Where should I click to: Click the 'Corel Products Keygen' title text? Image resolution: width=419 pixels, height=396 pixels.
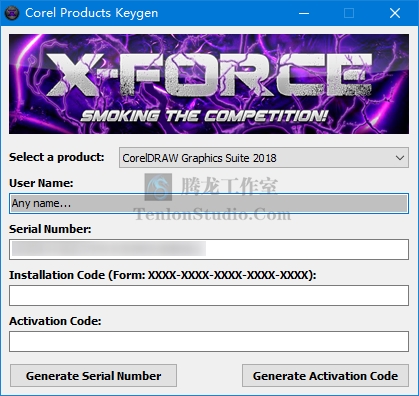click(92, 13)
